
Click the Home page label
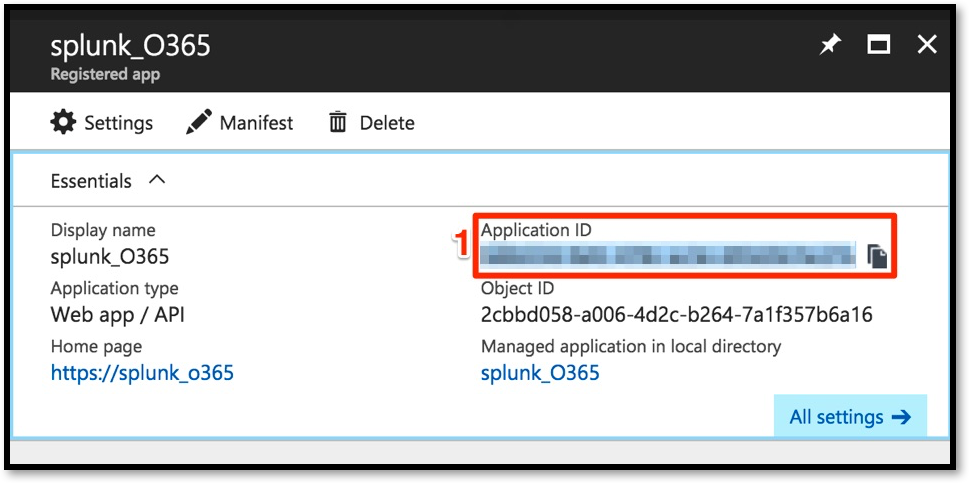[x=96, y=346]
